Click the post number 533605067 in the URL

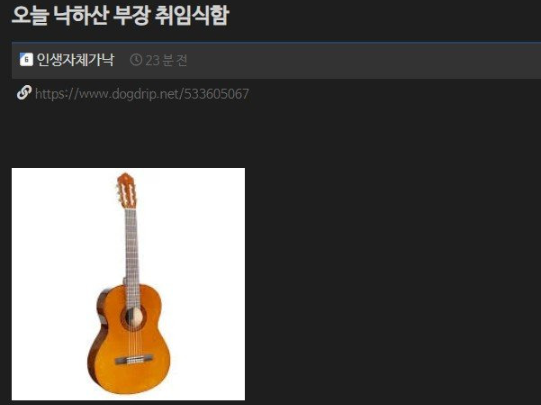(216, 93)
